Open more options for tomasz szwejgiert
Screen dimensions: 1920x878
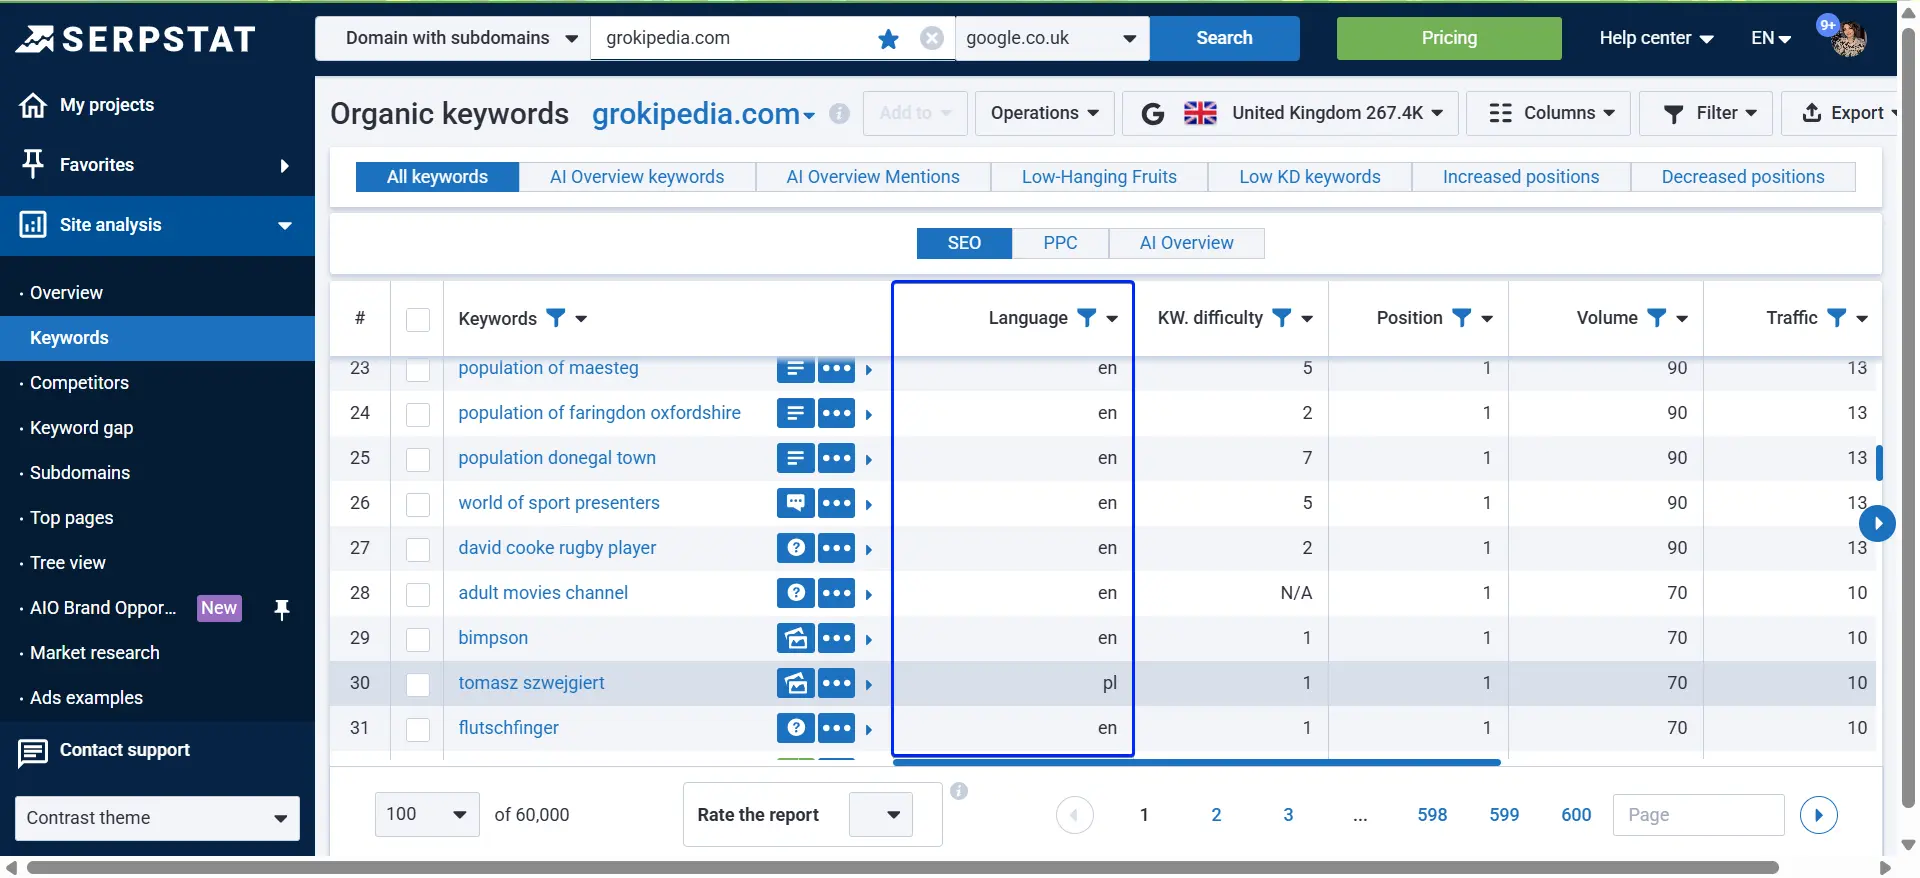tap(837, 683)
